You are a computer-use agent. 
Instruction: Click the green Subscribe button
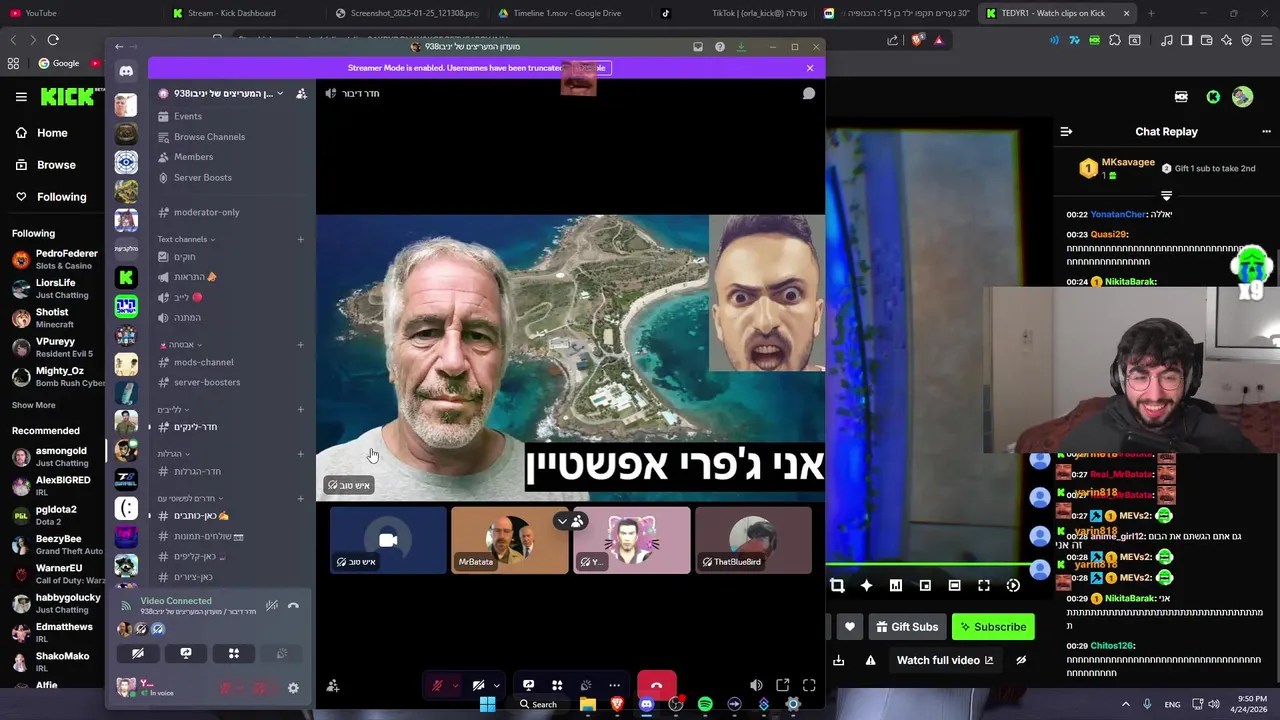pos(993,627)
